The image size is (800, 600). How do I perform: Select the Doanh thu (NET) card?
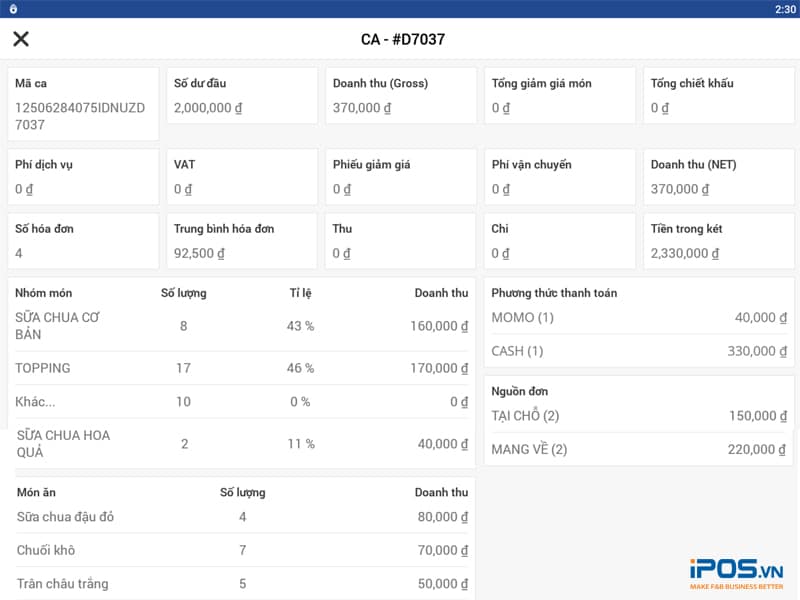point(717,176)
